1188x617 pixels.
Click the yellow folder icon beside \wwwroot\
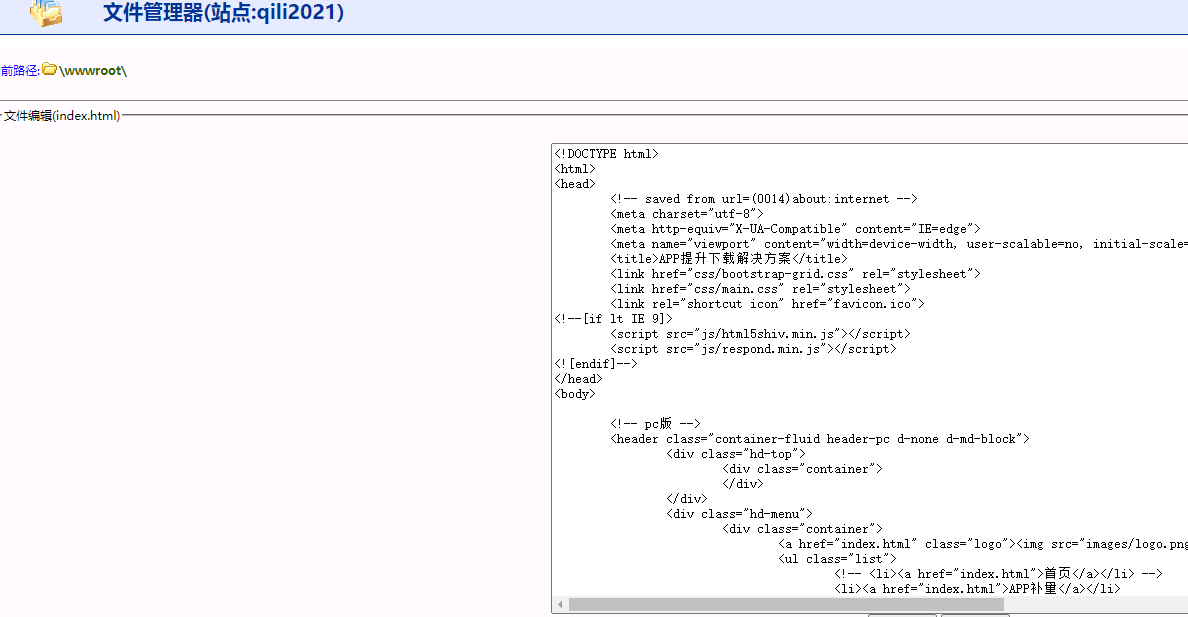pyautogui.click(x=49, y=70)
